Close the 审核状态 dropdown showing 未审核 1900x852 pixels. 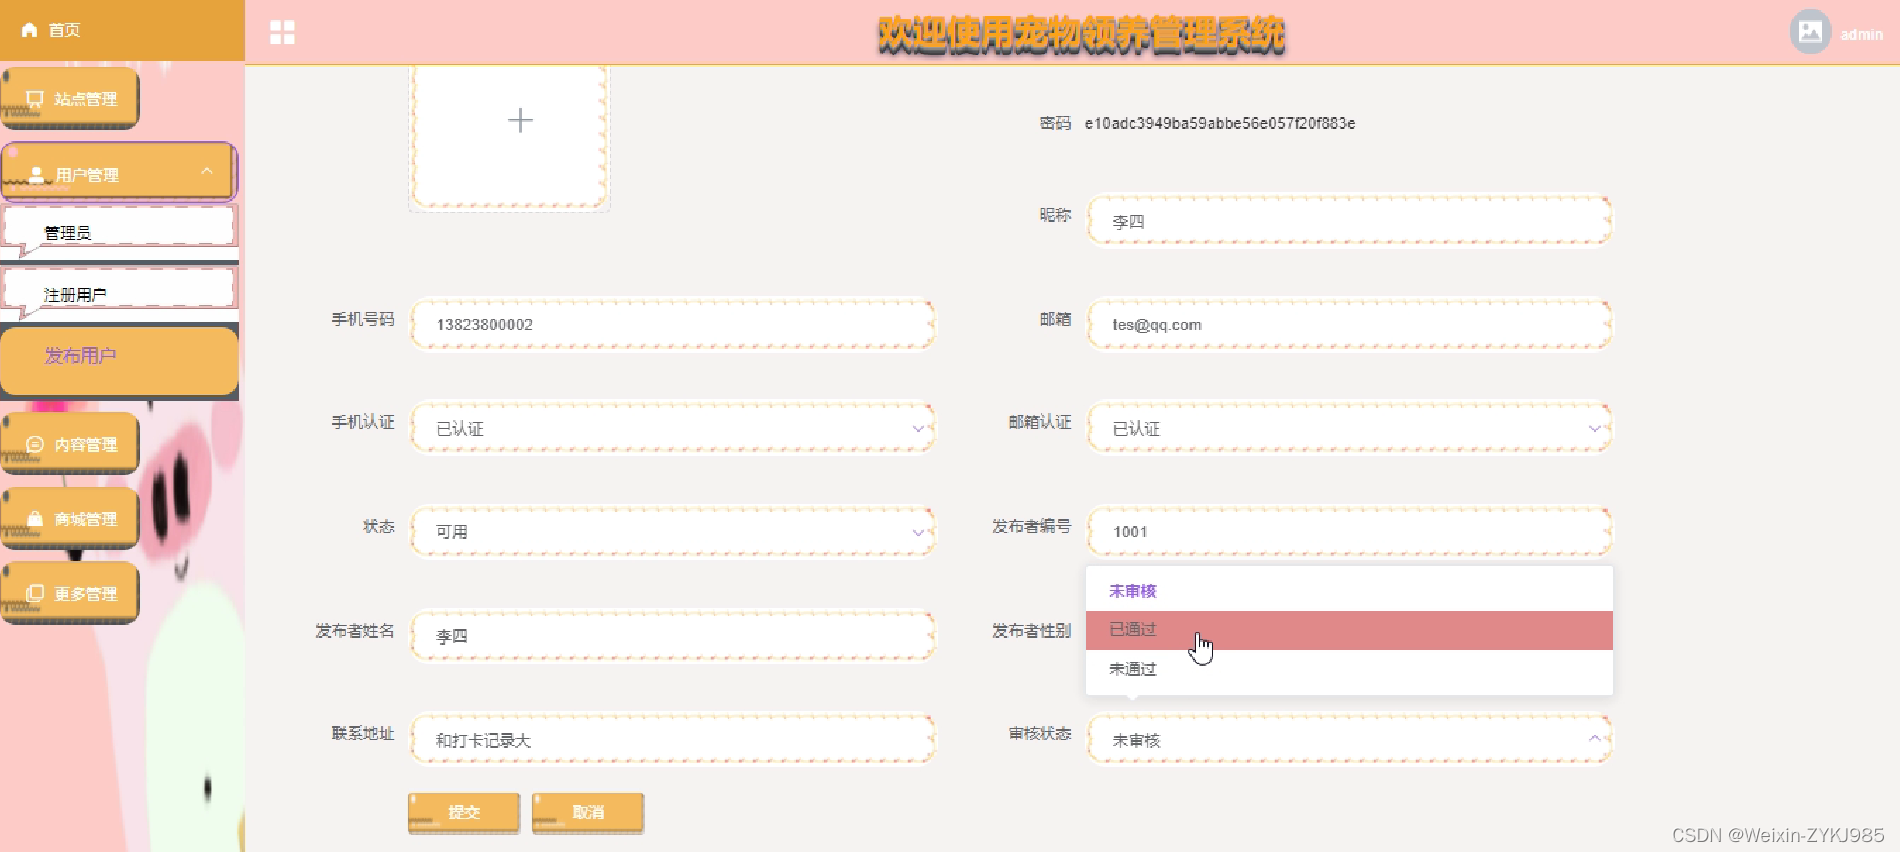coord(1349,739)
